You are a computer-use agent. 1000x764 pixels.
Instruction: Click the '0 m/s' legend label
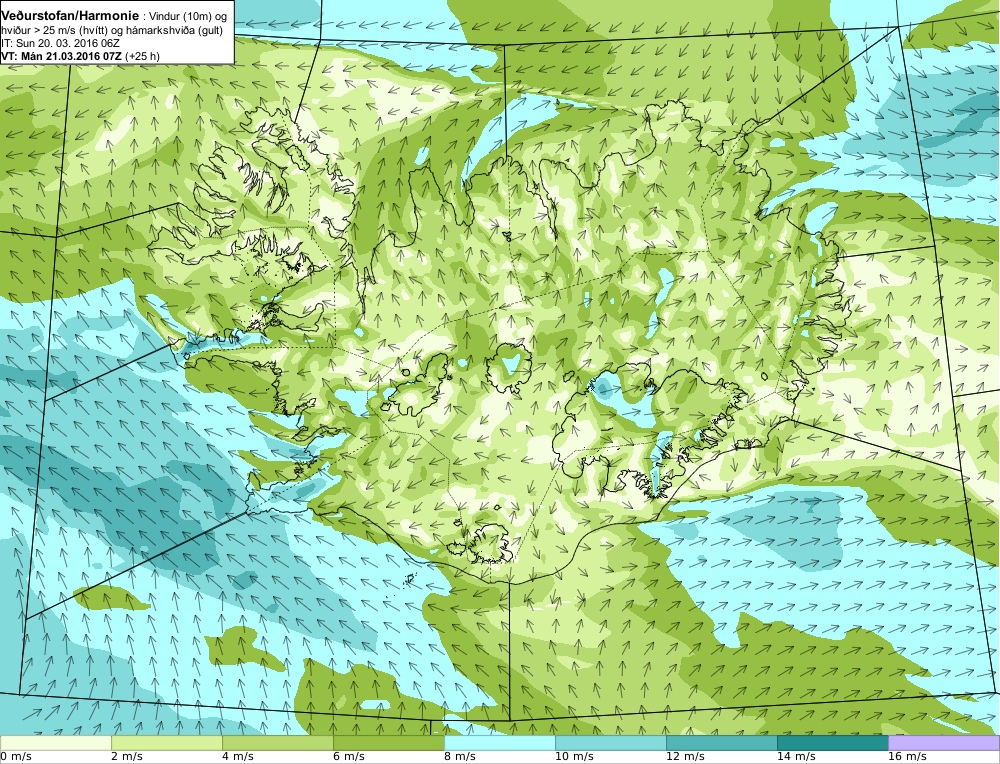[x=16, y=757]
